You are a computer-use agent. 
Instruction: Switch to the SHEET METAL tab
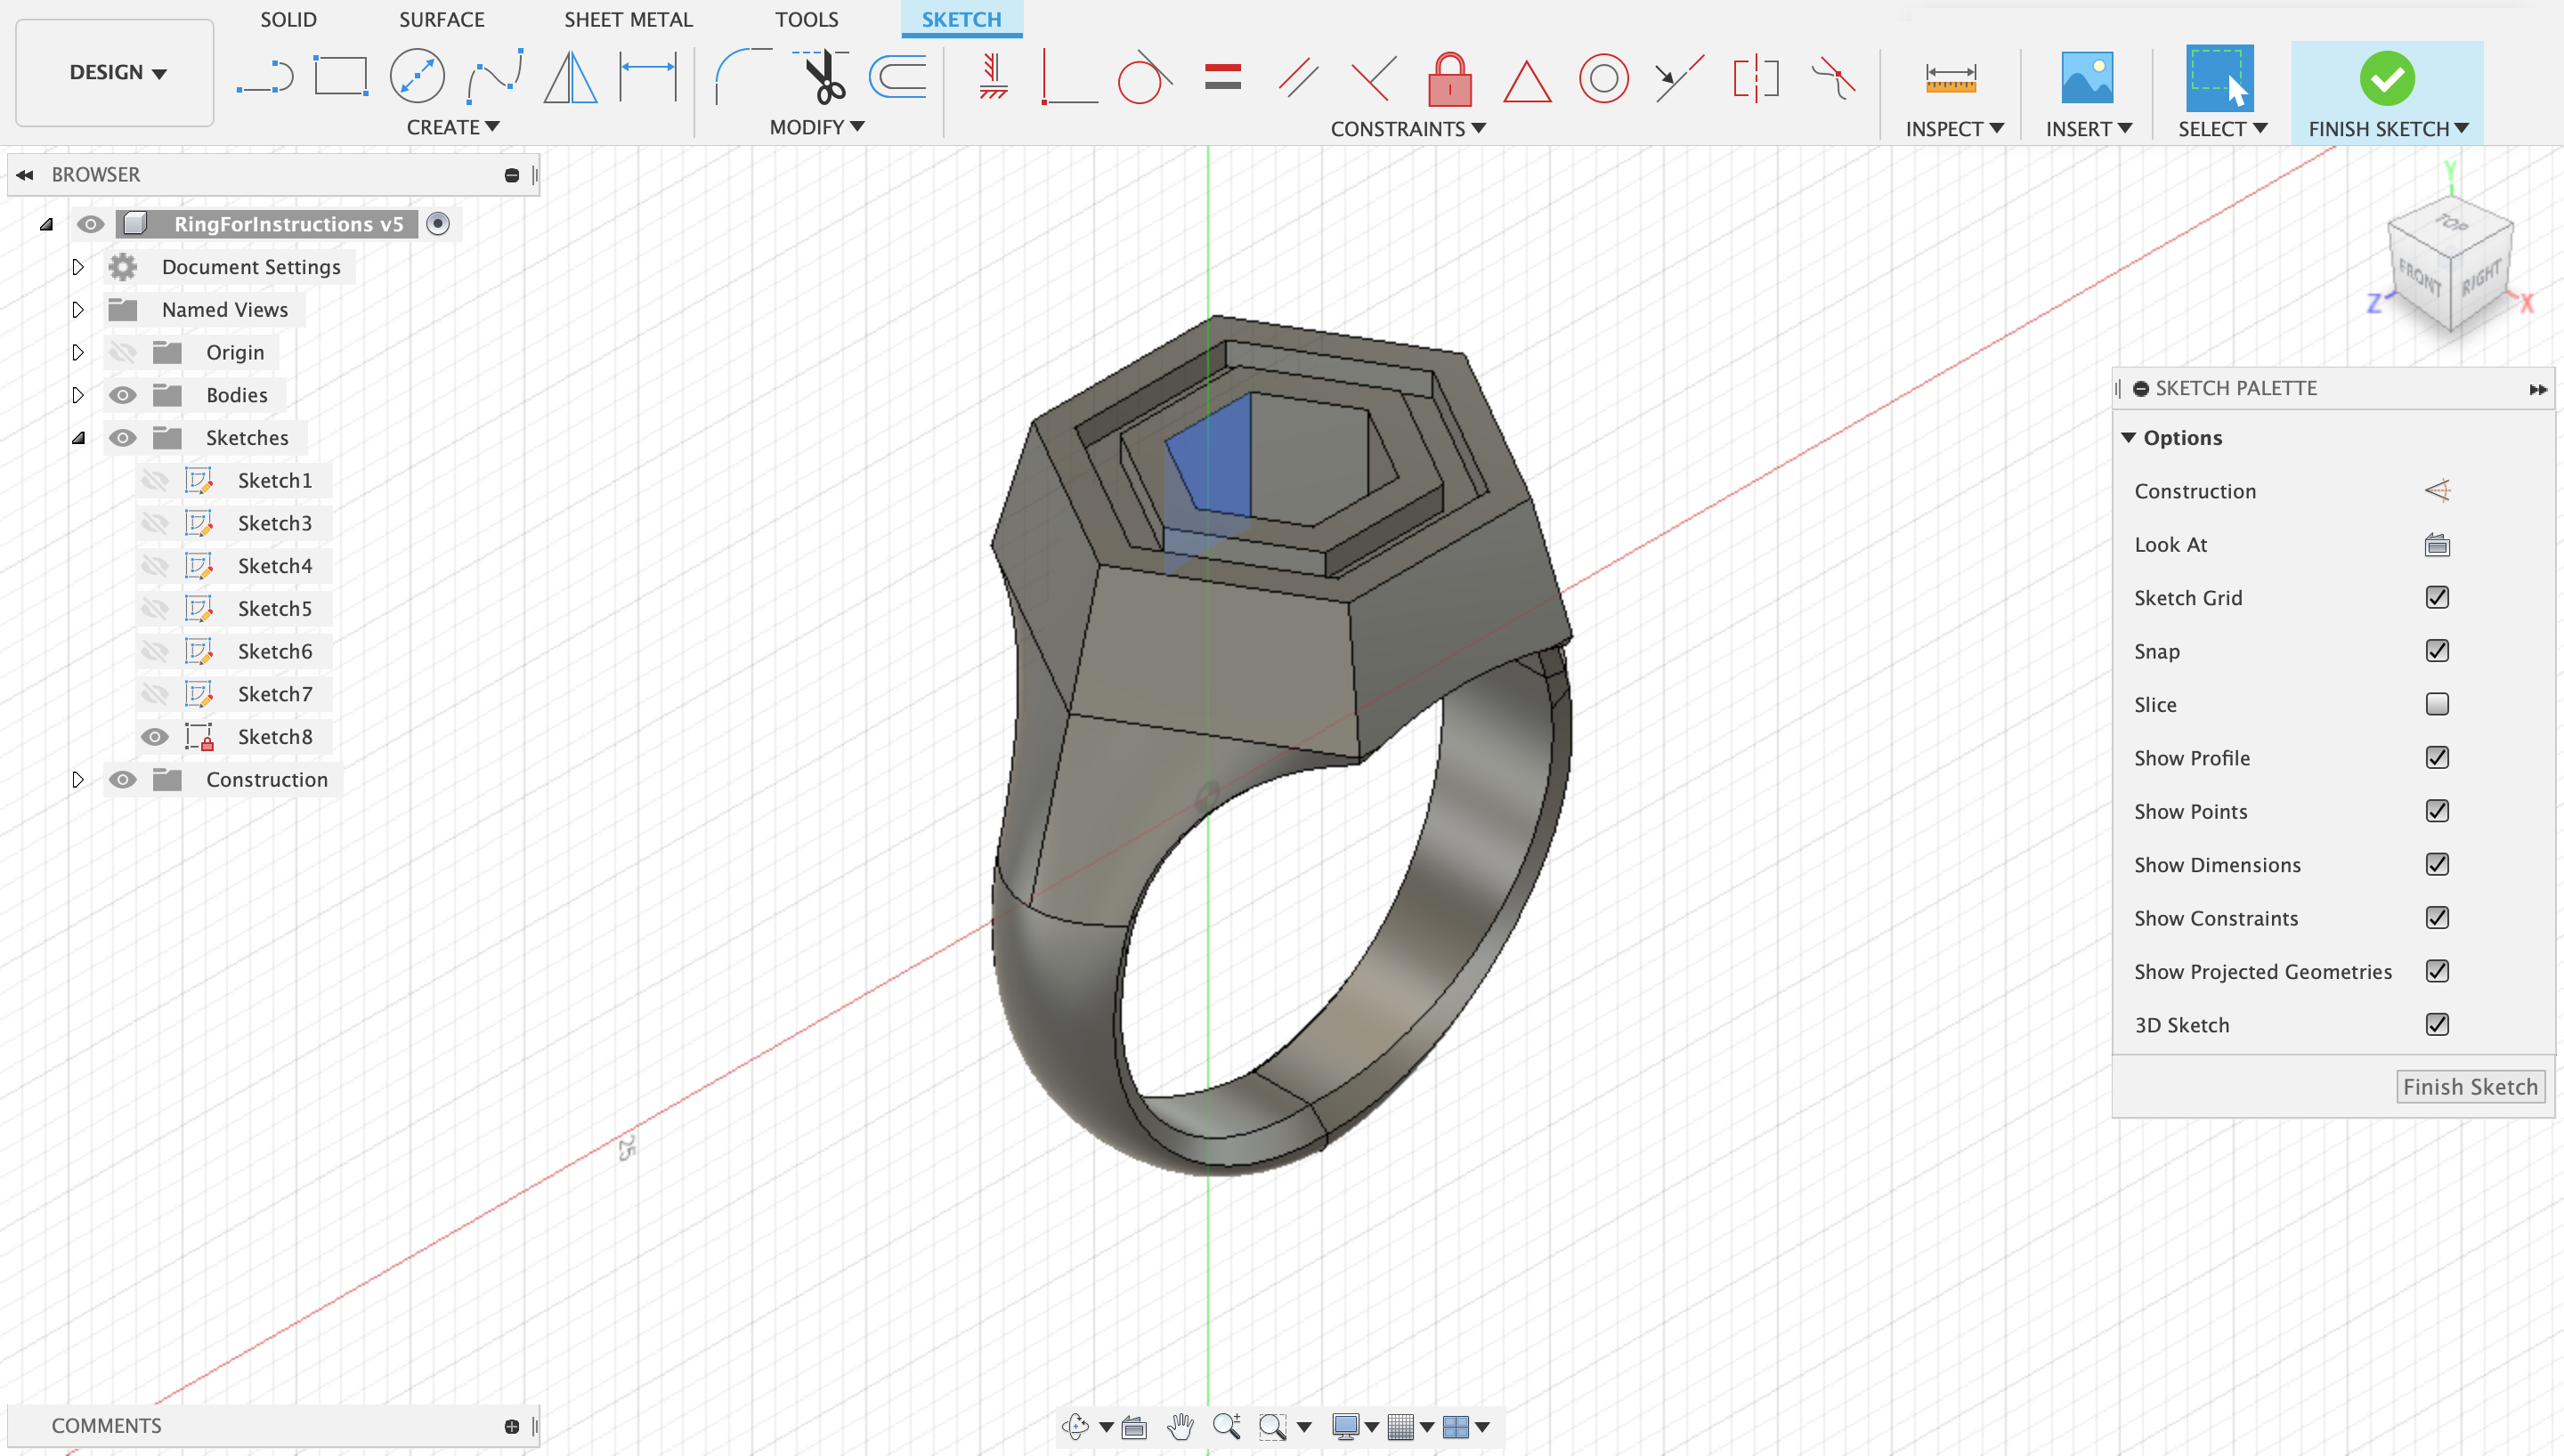pos(627,19)
